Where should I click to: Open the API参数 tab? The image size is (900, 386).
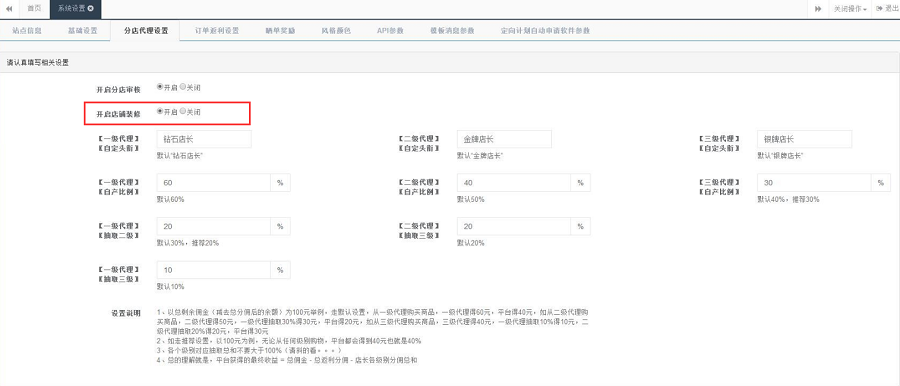click(x=390, y=30)
